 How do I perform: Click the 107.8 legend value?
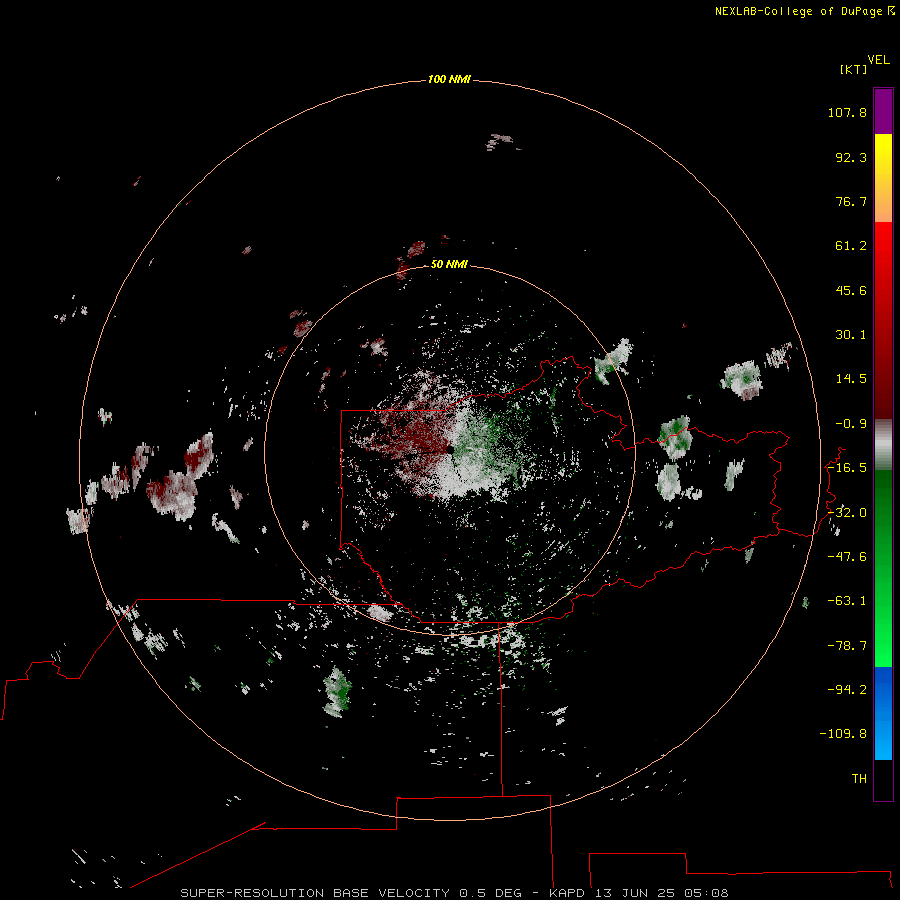[x=847, y=112]
